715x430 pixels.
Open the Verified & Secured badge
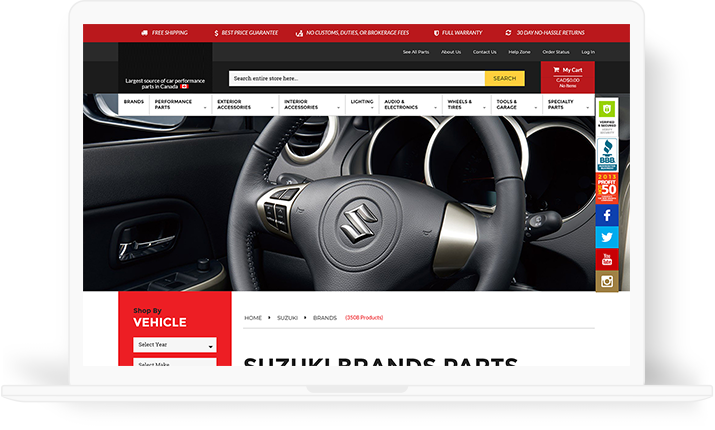click(x=607, y=117)
